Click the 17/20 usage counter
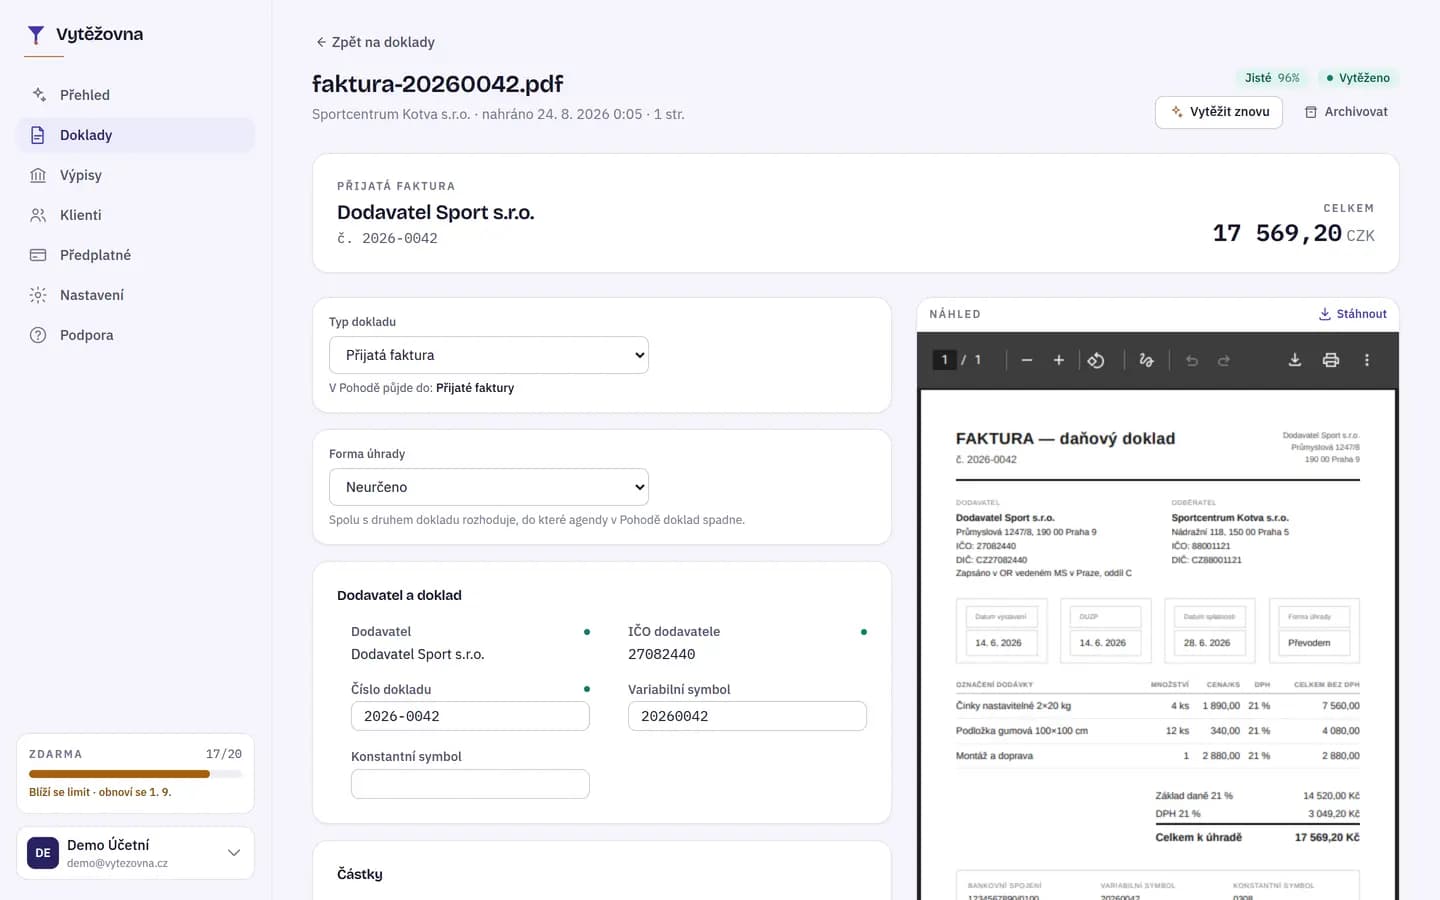This screenshot has width=1440, height=900. (x=224, y=754)
